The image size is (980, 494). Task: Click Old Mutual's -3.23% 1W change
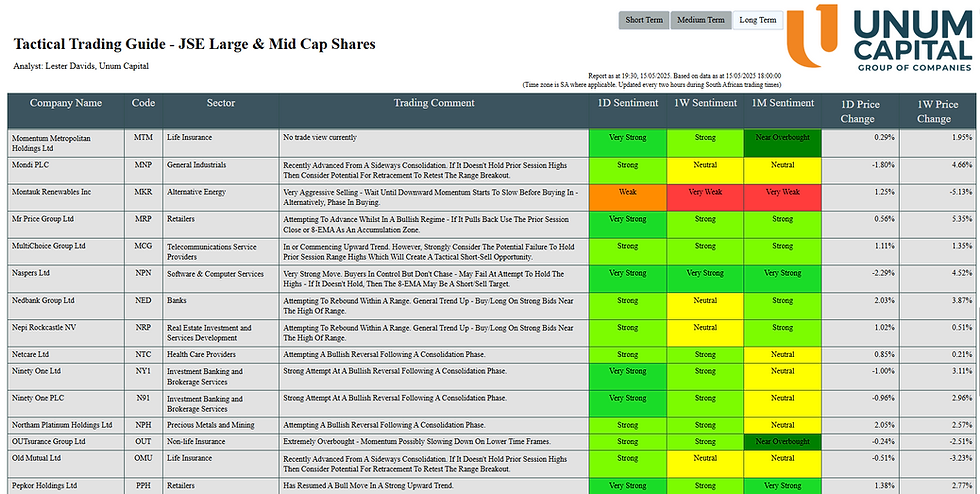(961, 458)
